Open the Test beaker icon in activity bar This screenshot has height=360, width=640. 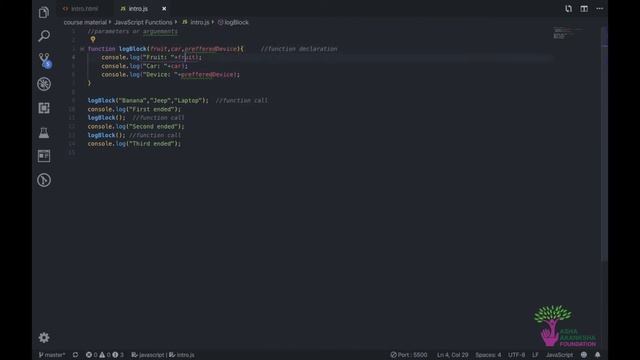tap(44, 132)
